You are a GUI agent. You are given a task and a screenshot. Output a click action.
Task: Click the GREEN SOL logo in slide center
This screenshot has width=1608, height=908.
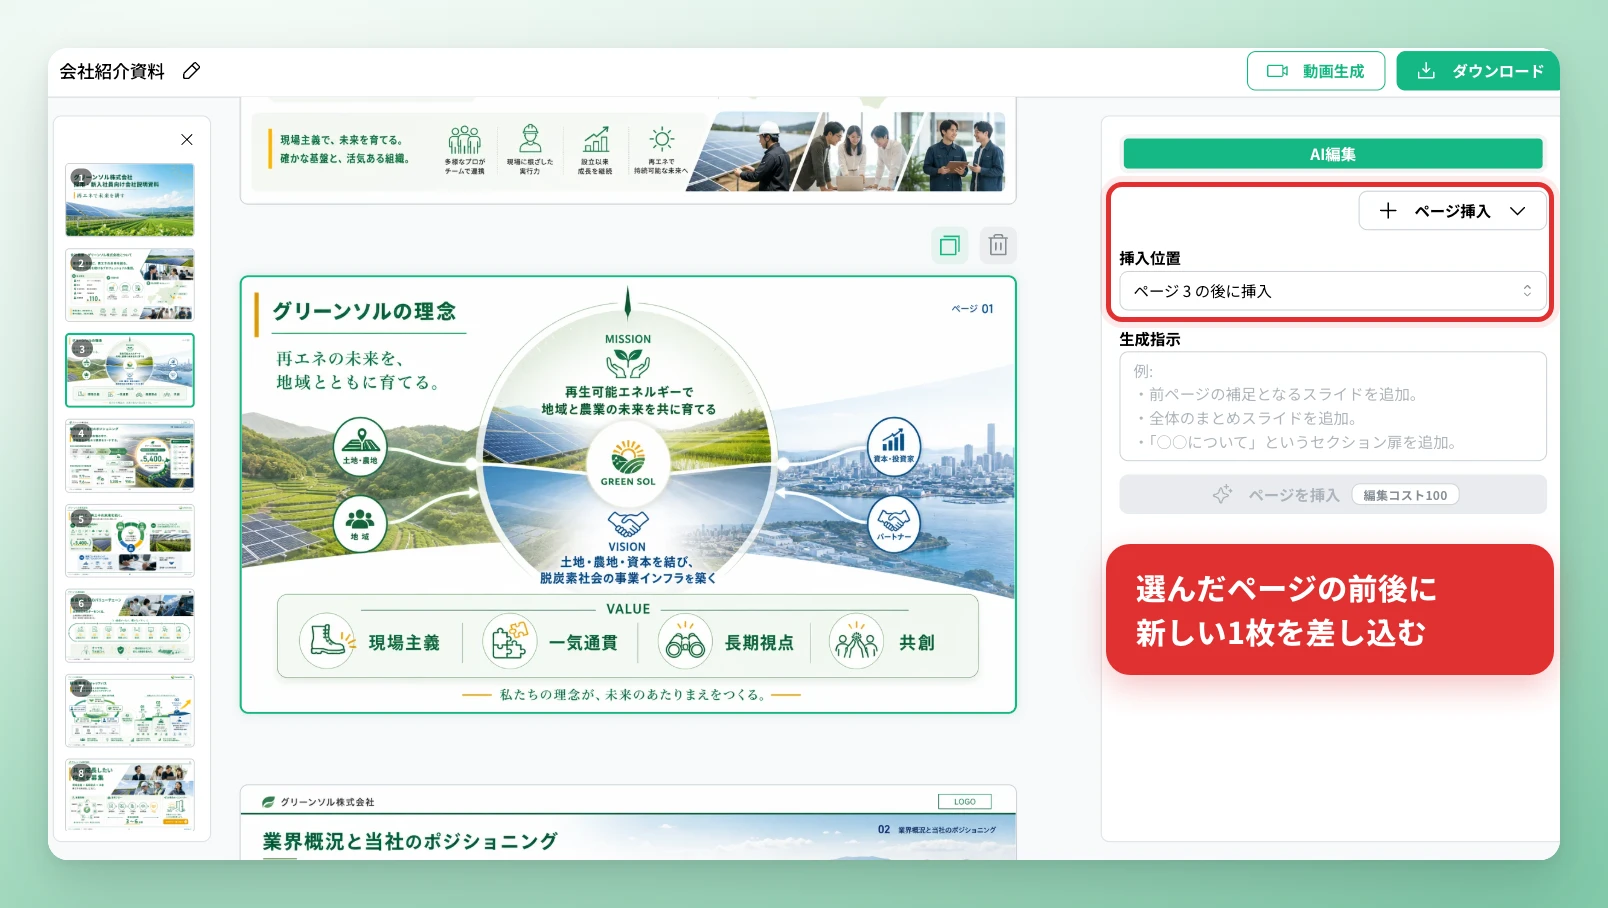[x=628, y=463]
